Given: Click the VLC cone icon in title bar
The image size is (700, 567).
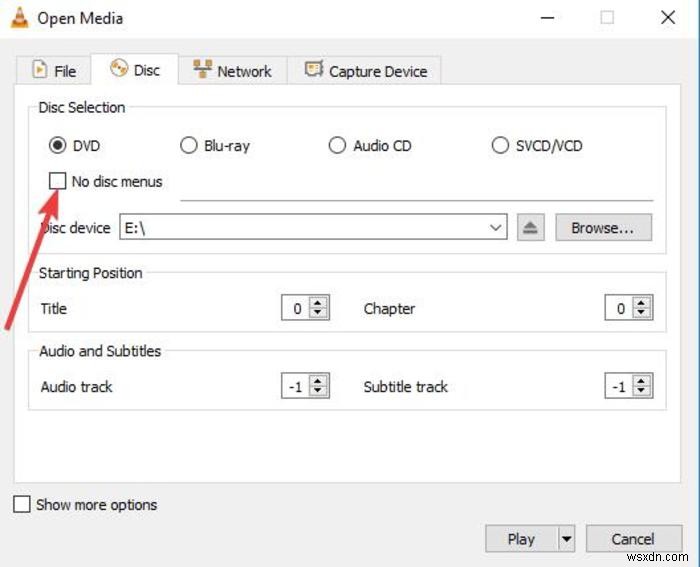Looking at the screenshot, I should [x=20, y=18].
